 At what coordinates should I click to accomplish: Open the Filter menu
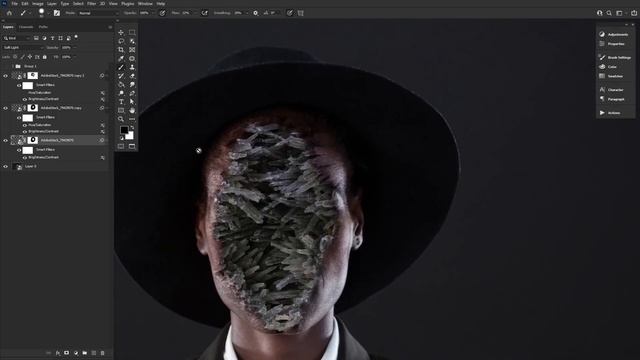click(91, 4)
